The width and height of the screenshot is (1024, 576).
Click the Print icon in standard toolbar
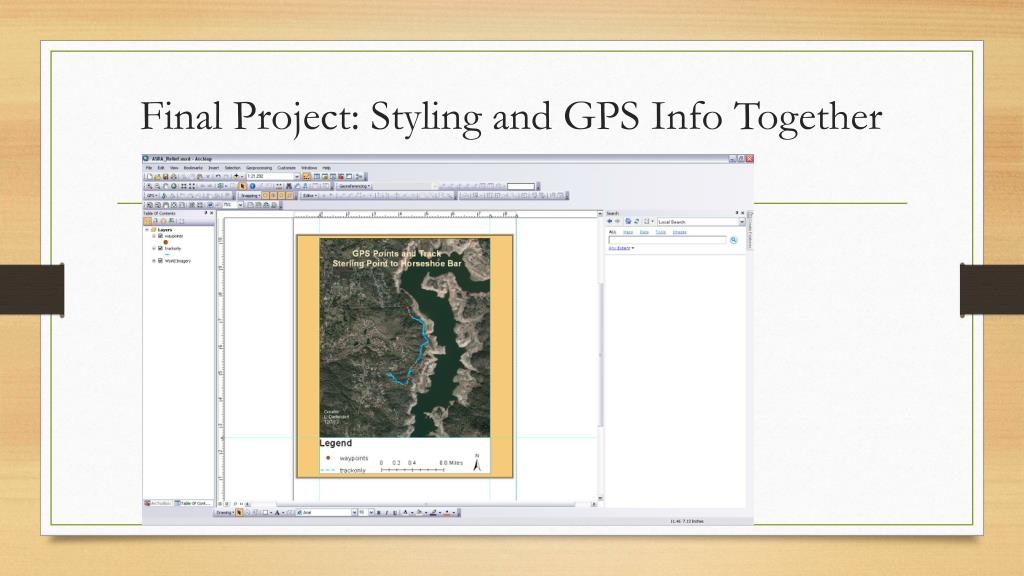point(174,176)
